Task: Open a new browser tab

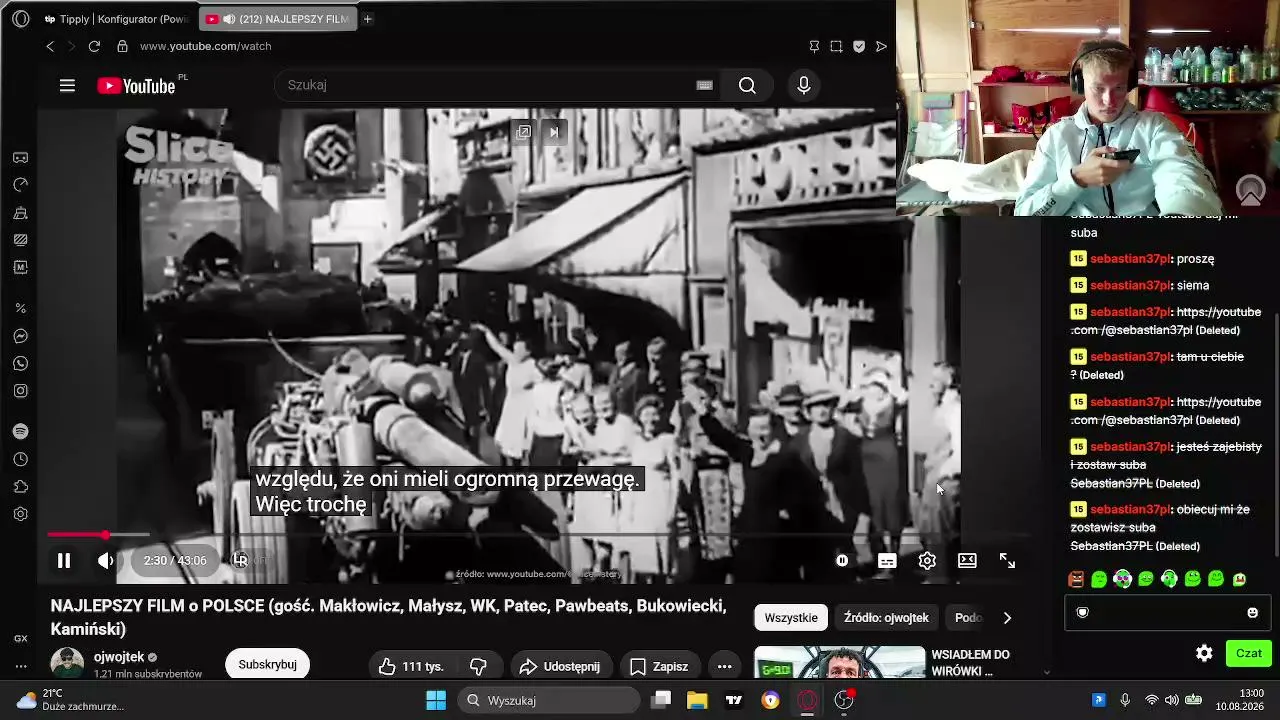Action: click(368, 19)
